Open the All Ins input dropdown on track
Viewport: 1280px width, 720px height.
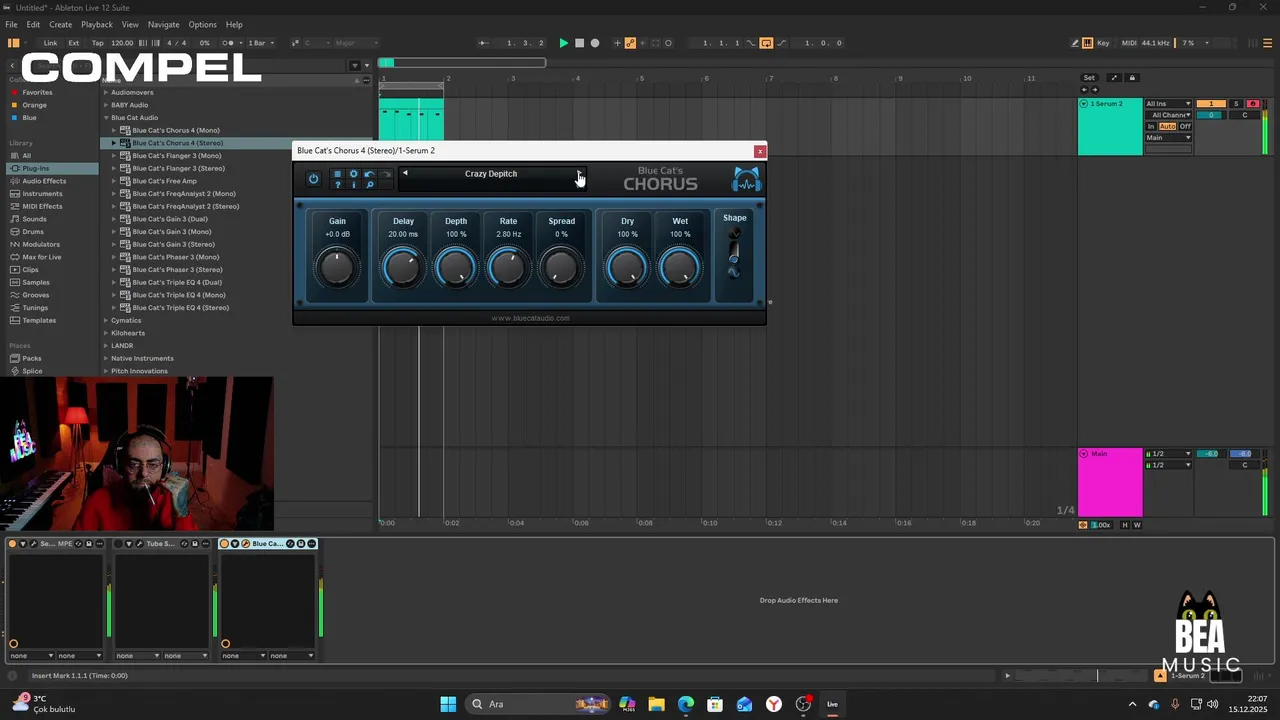1169,104
